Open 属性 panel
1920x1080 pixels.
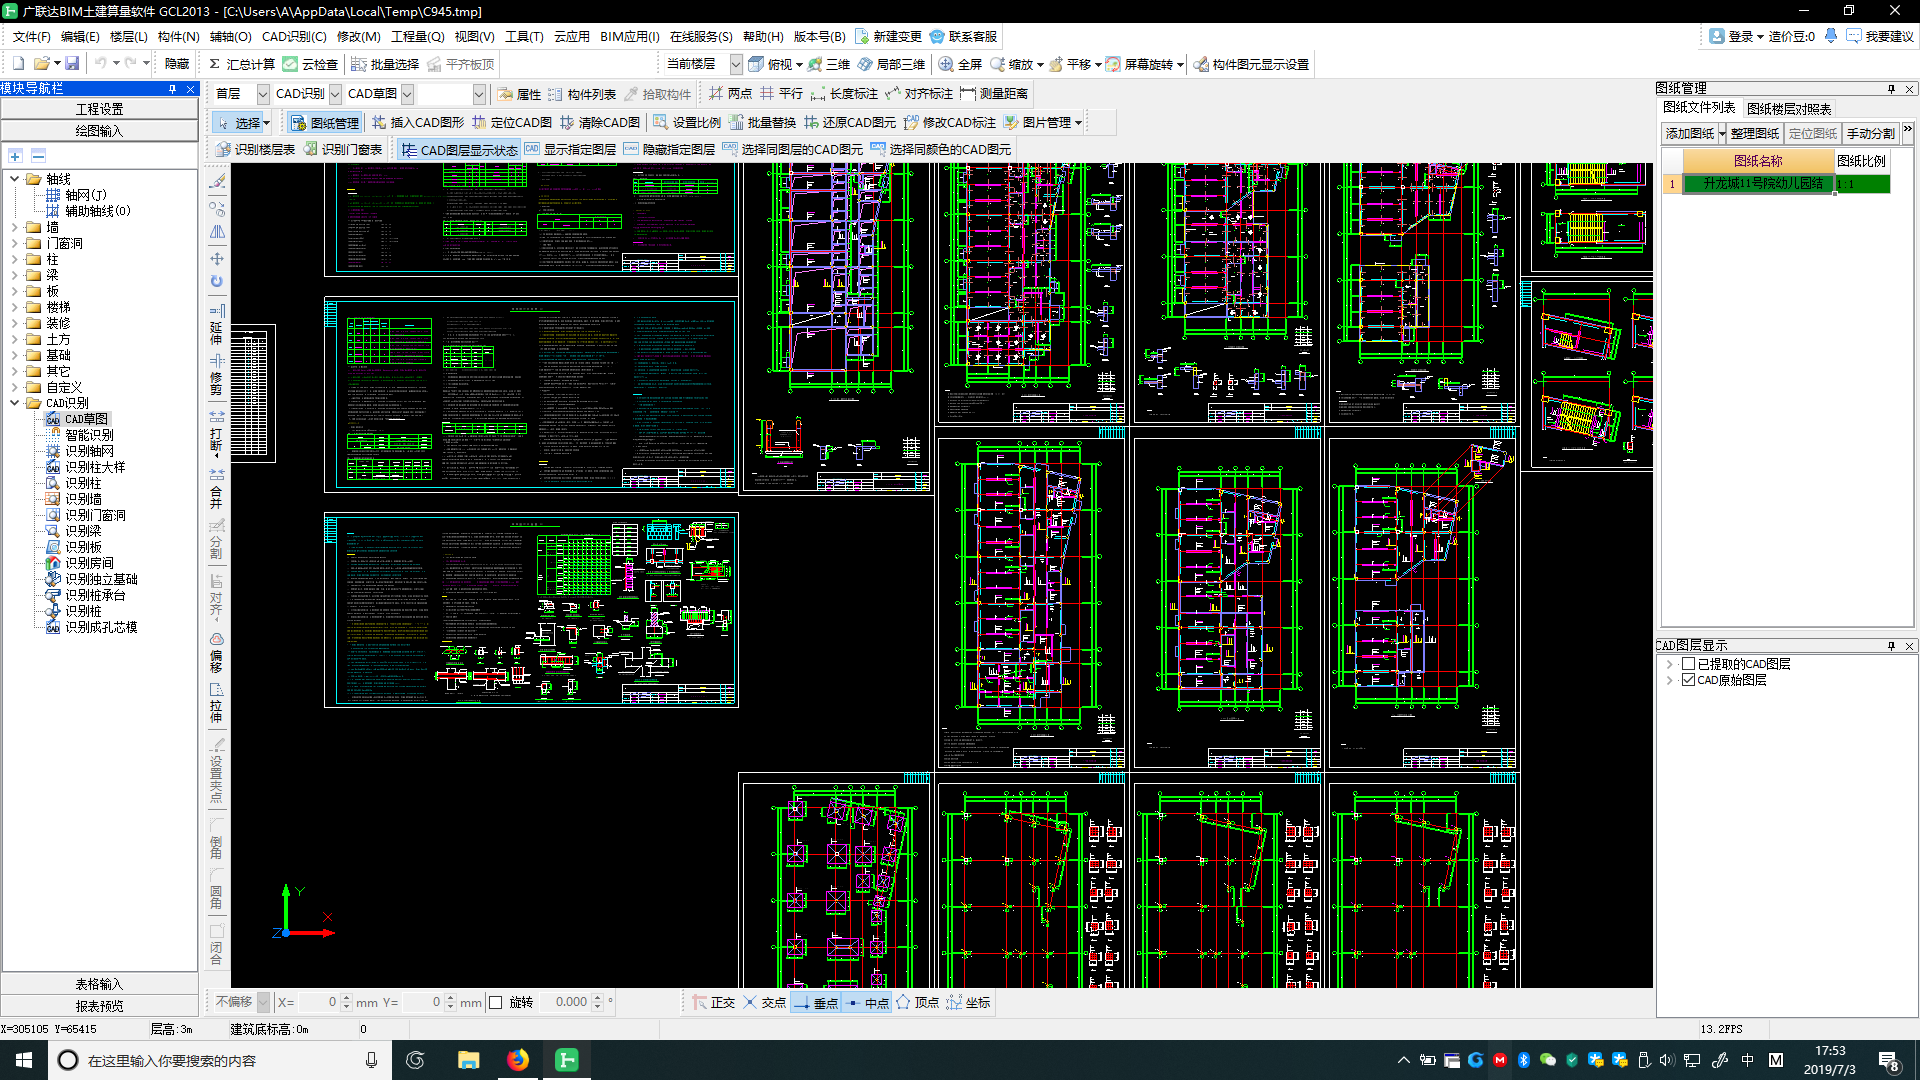(520, 94)
